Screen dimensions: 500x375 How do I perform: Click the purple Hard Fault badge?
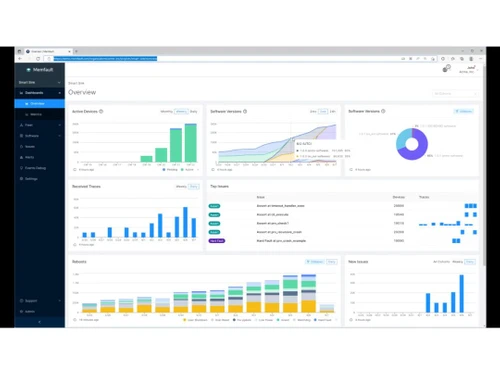click(217, 241)
